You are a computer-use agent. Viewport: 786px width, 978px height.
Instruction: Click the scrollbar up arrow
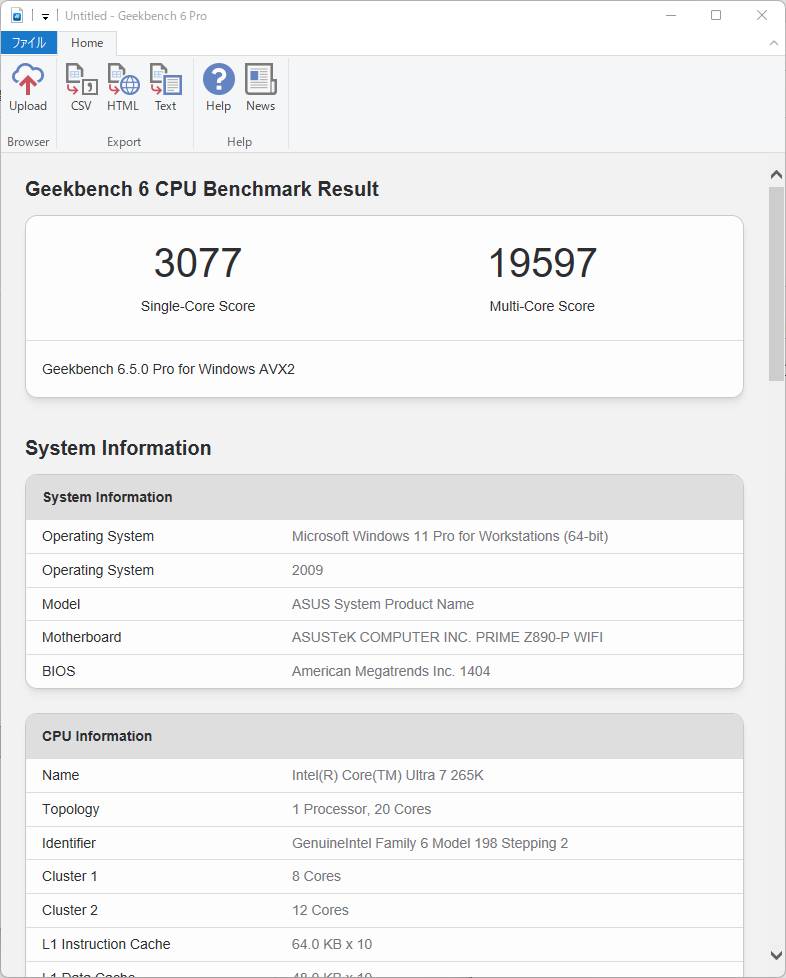point(776,174)
